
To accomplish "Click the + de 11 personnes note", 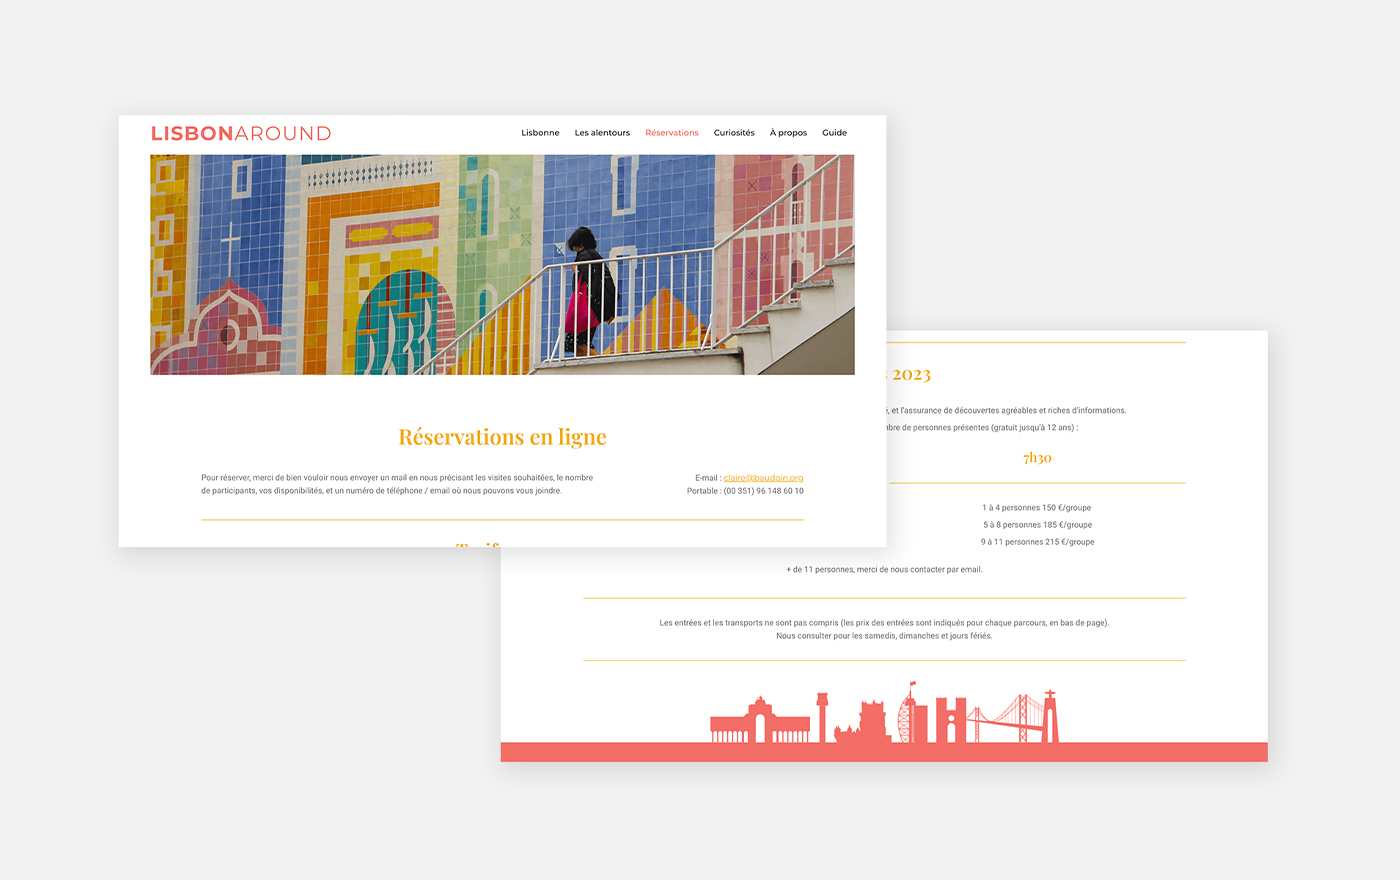I will 885,570.
